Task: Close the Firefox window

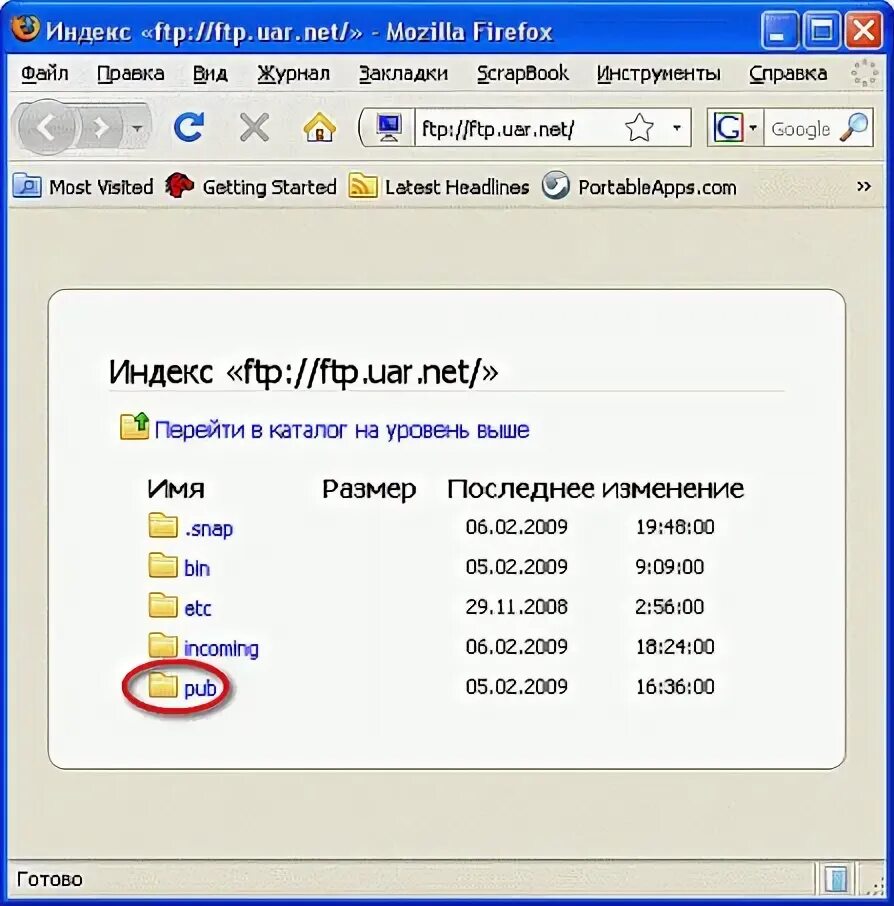Action: pos(863,30)
